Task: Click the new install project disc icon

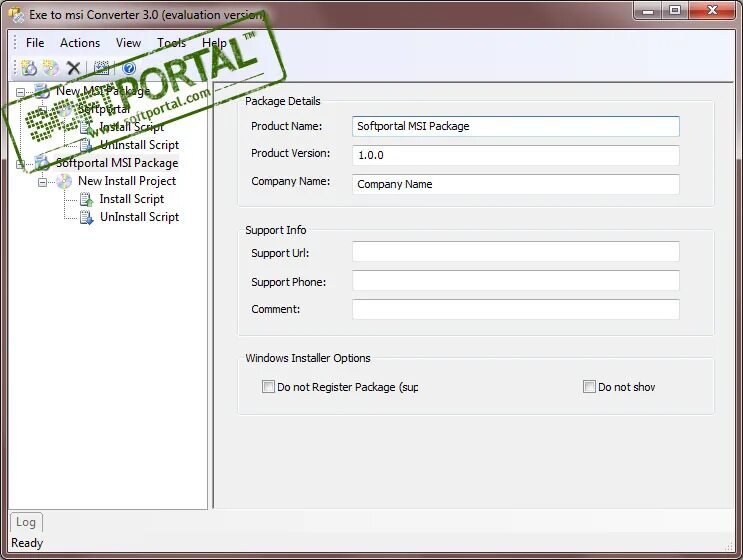Action: click(50, 68)
